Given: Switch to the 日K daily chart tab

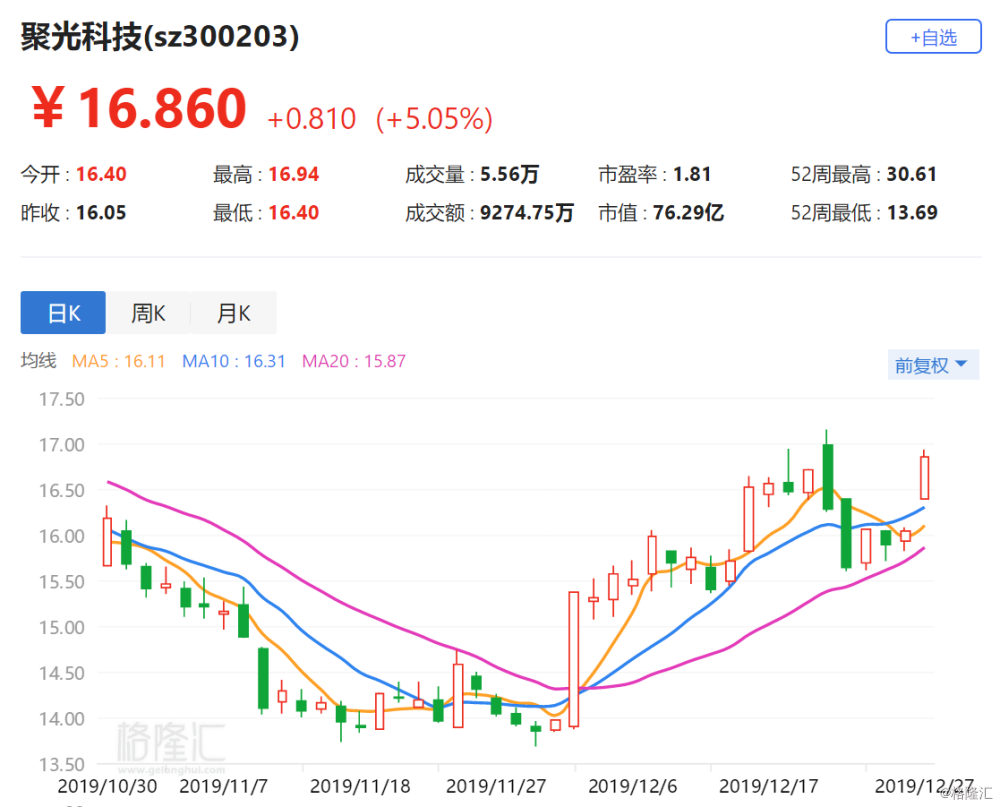Looking at the screenshot, I should coord(63,313).
